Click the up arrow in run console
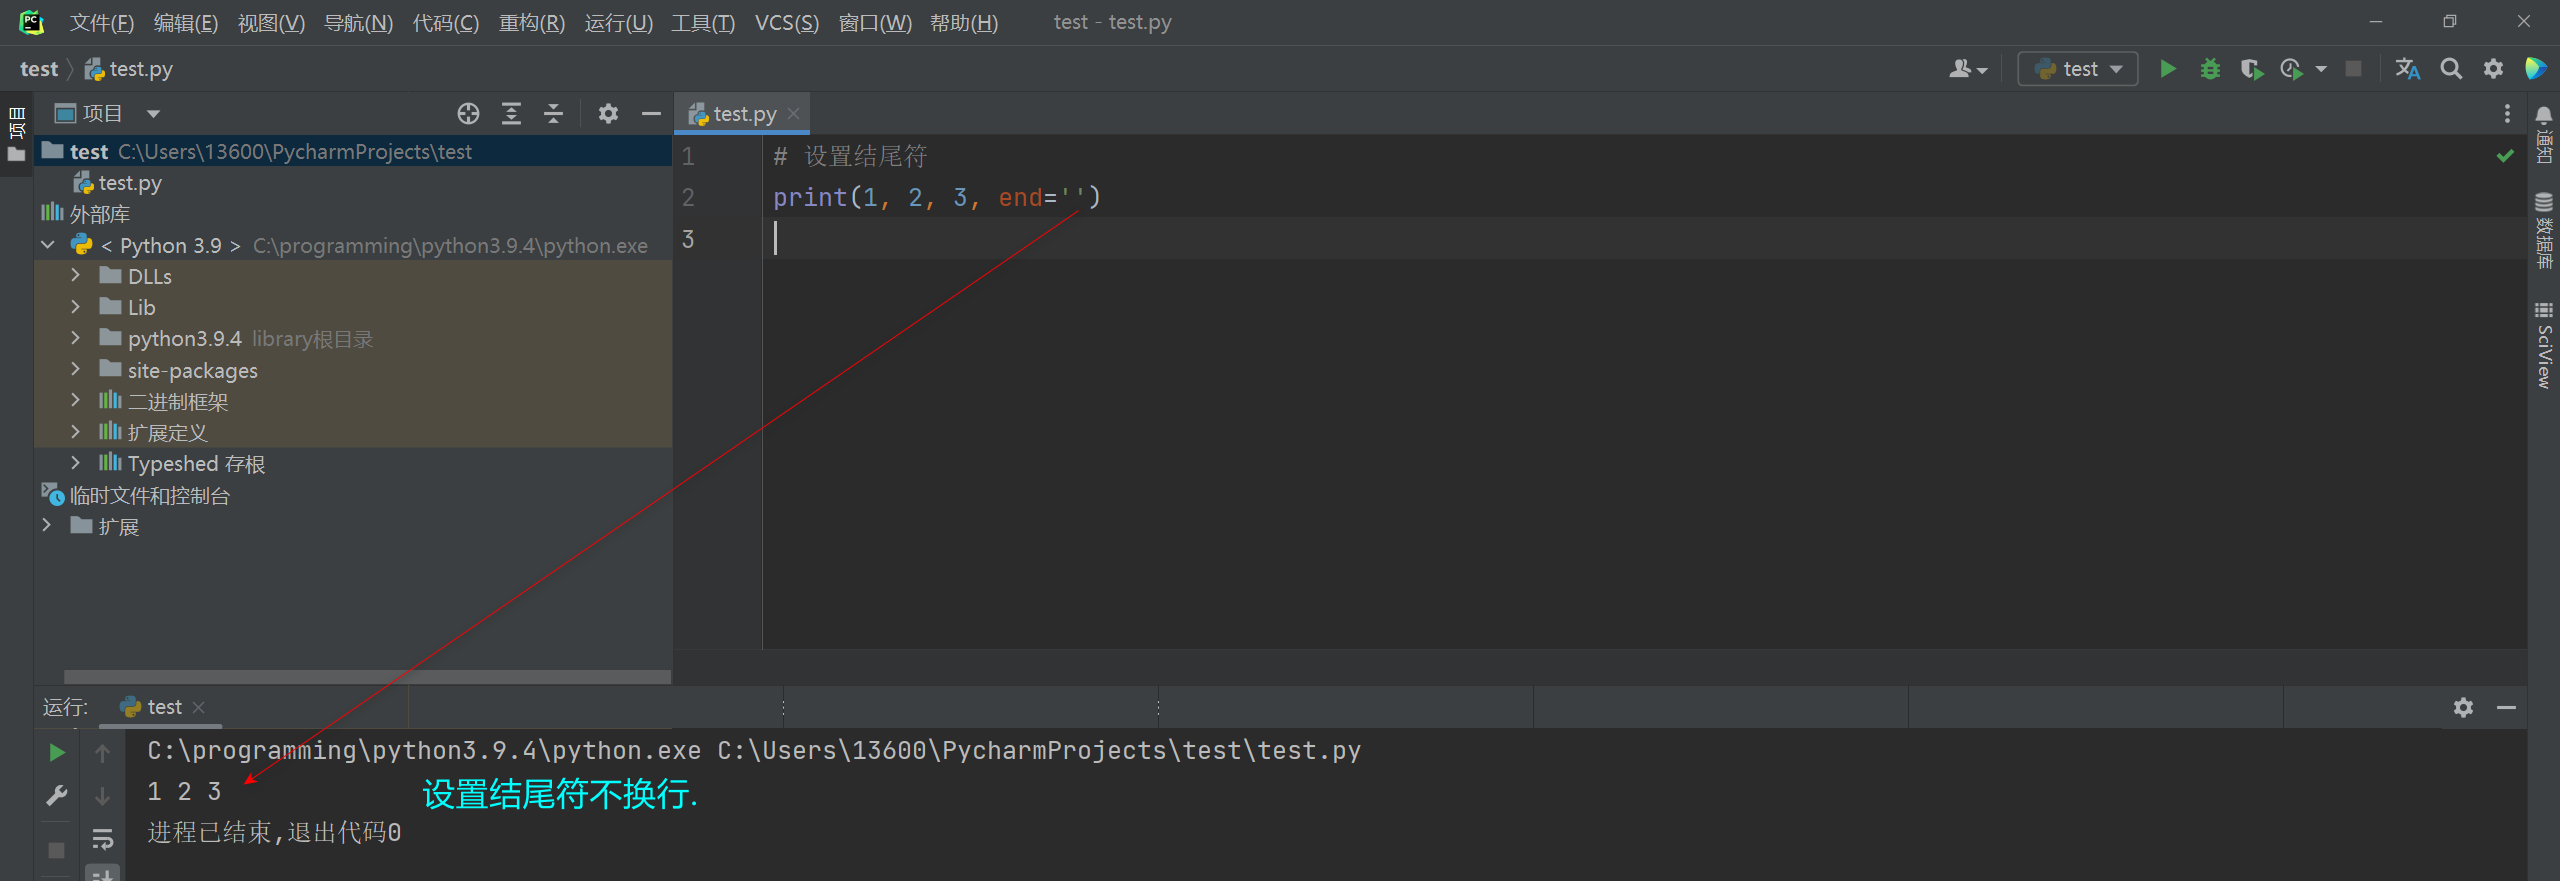 point(102,753)
